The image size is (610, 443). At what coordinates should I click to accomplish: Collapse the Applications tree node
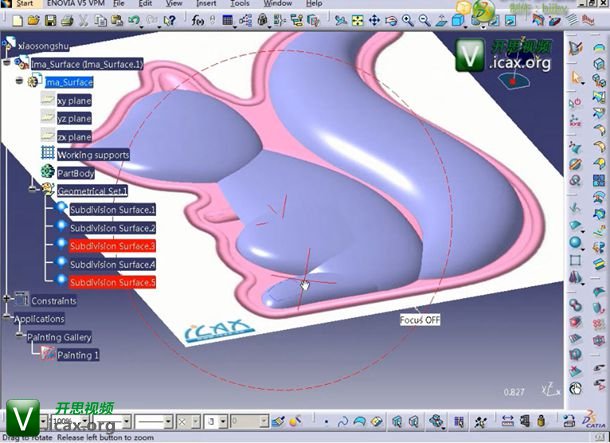coord(7,317)
